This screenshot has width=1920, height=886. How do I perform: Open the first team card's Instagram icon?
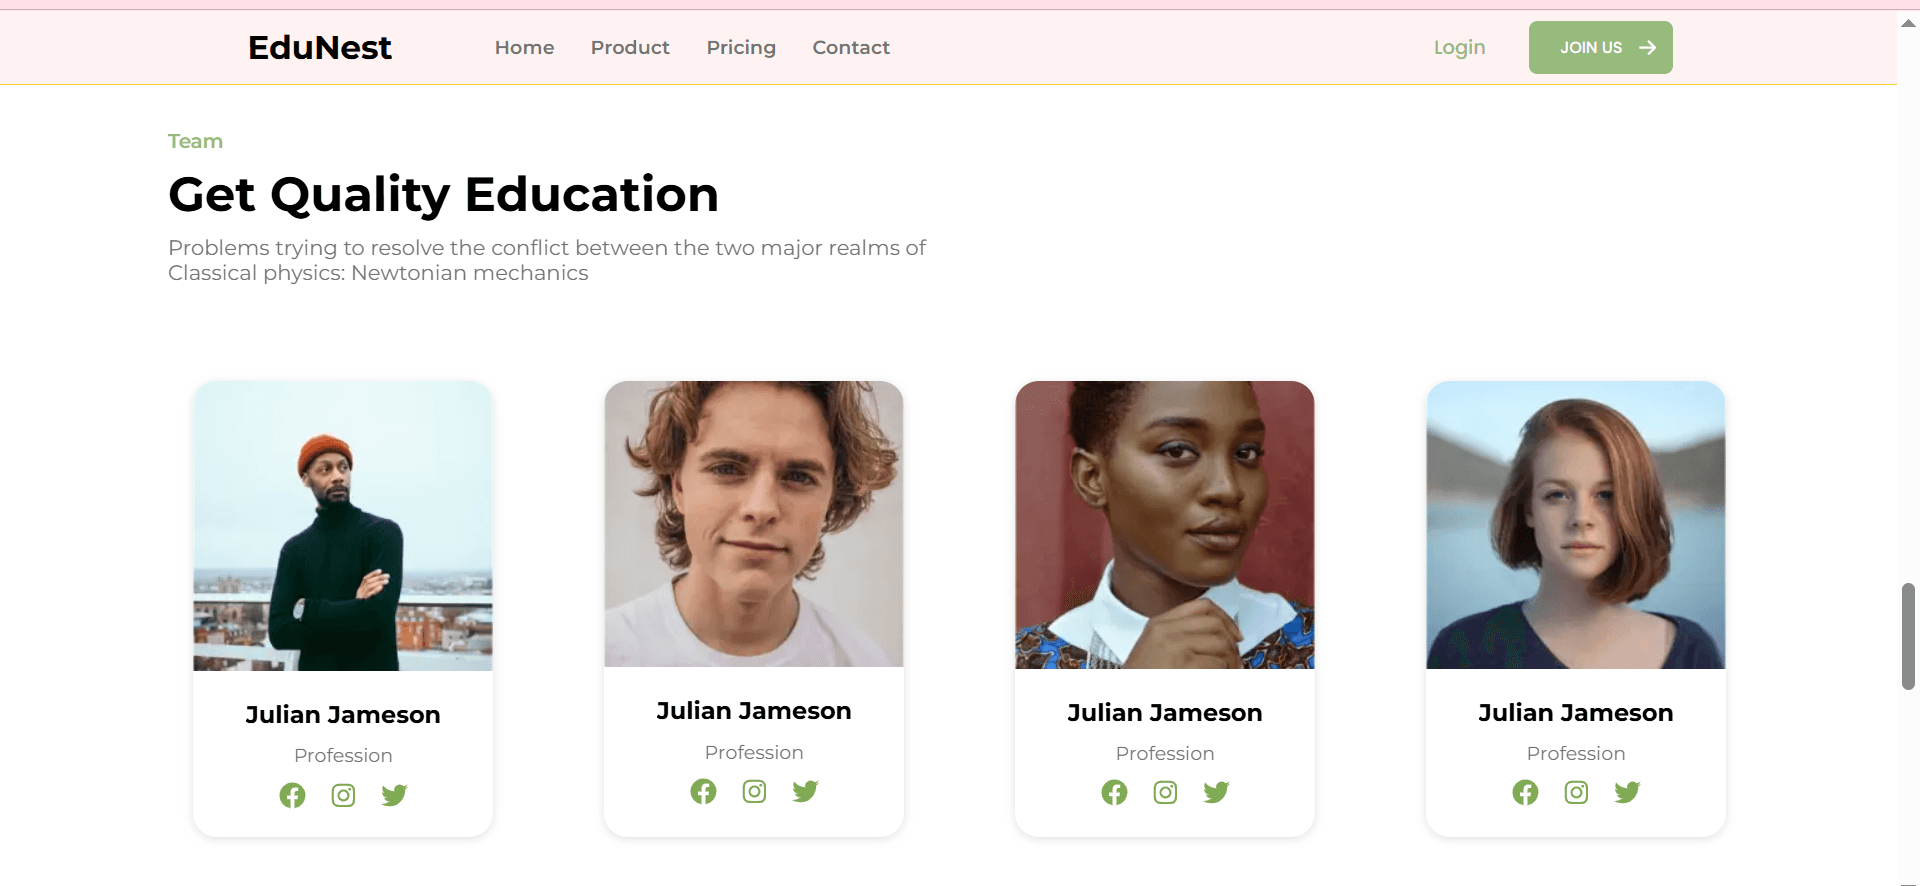(x=343, y=796)
